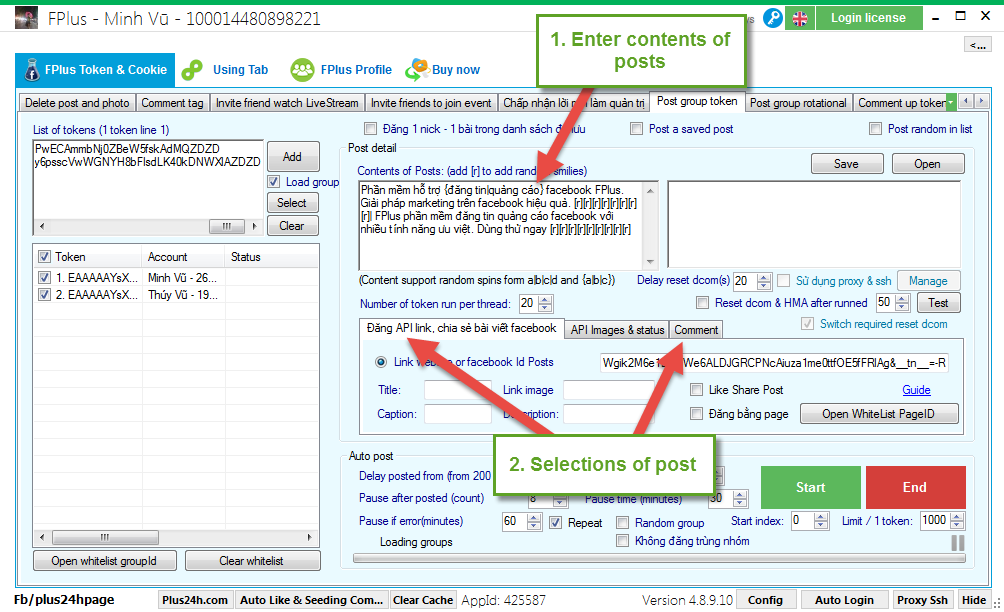This screenshot has height=612, width=1004.
Task: Click the Select button under Load group
Action: [292, 203]
